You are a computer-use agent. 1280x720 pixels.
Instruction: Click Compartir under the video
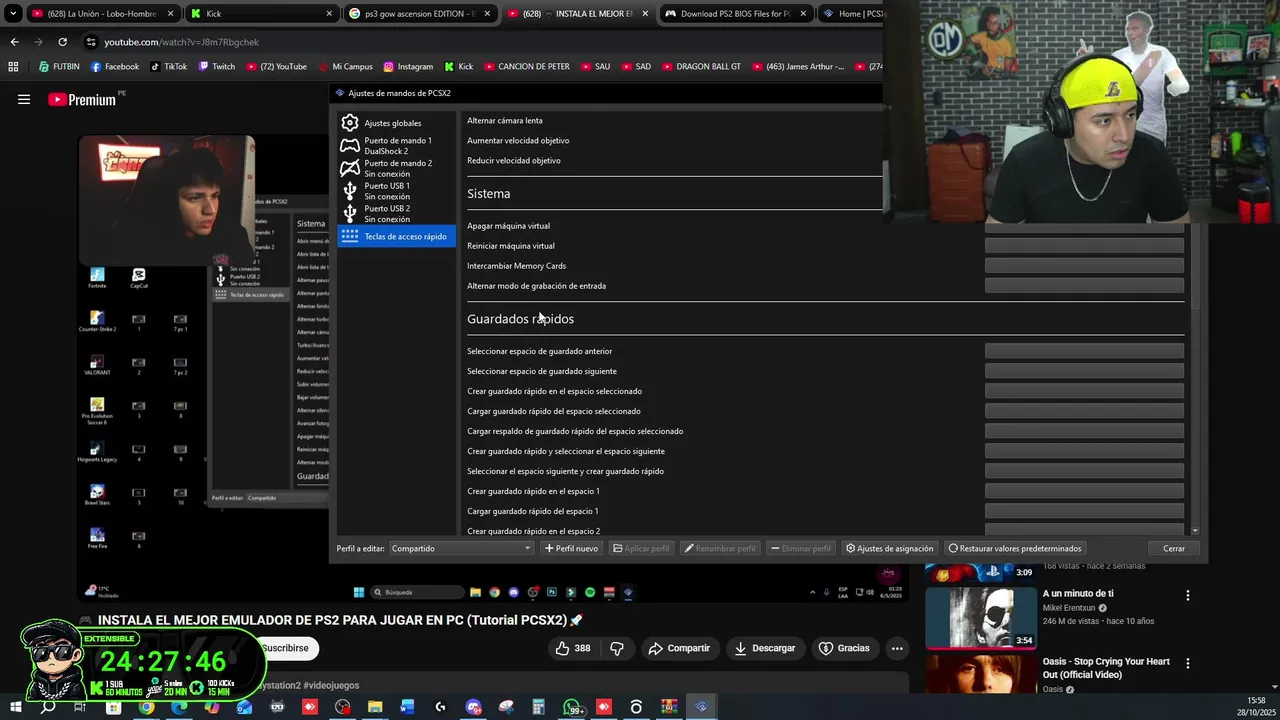pyautogui.click(x=679, y=648)
